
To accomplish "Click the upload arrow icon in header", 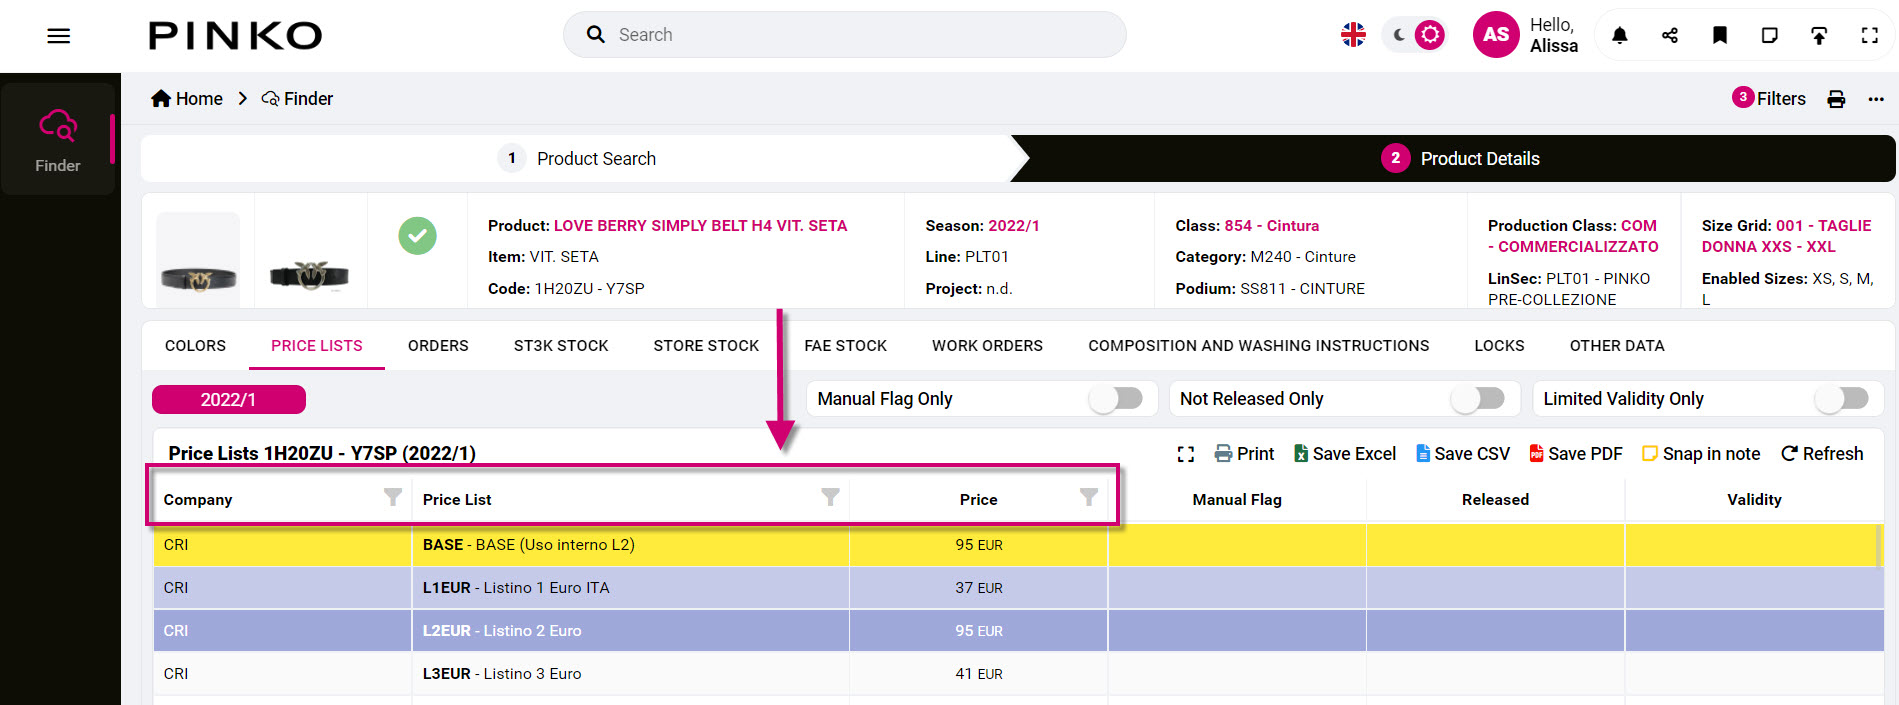I will (x=1819, y=36).
